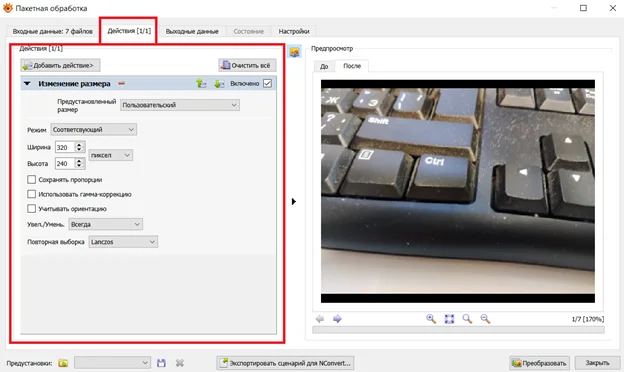Screen dimensions: 624x372
Task: Show the next preview image
Action: pyautogui.click(x=337, y=319)
